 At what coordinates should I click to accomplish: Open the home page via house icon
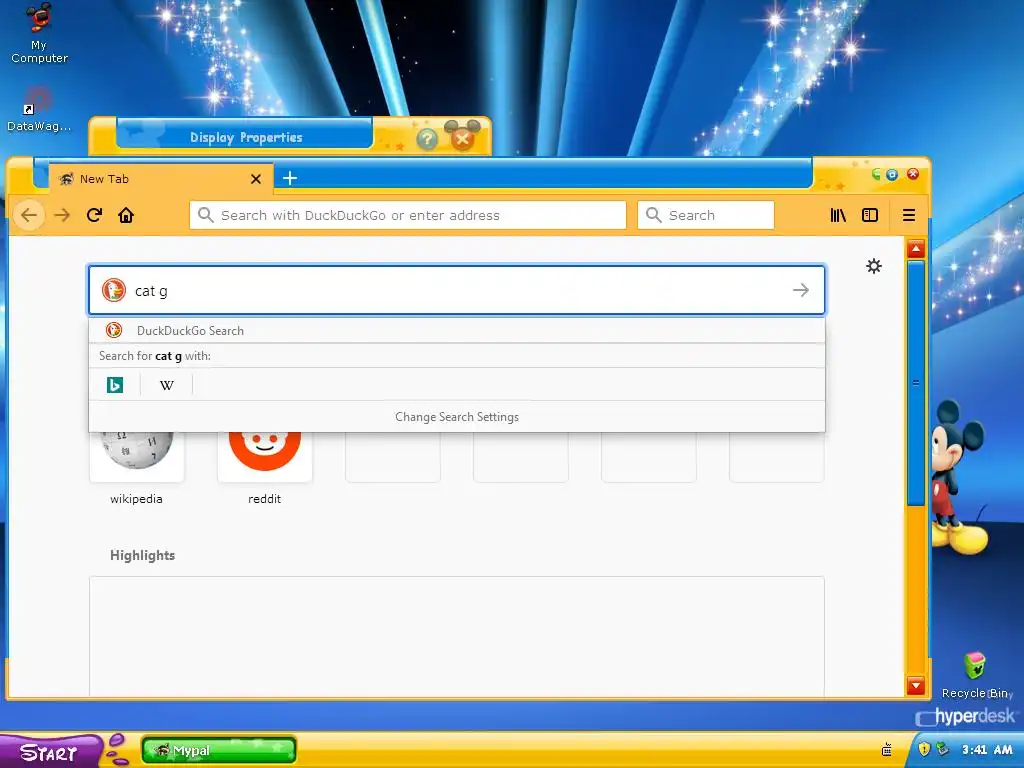(126, 215)
